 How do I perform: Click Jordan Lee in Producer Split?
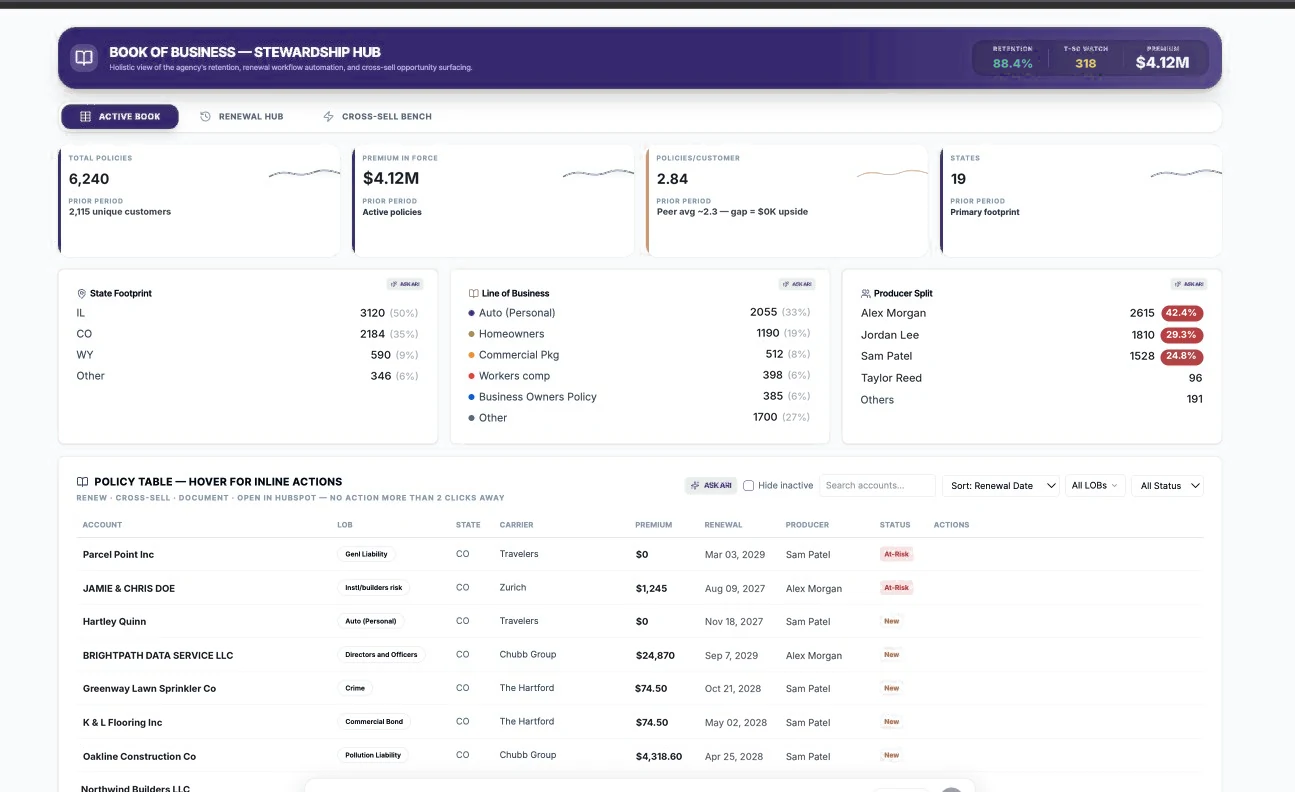click(x=890, y=335)
